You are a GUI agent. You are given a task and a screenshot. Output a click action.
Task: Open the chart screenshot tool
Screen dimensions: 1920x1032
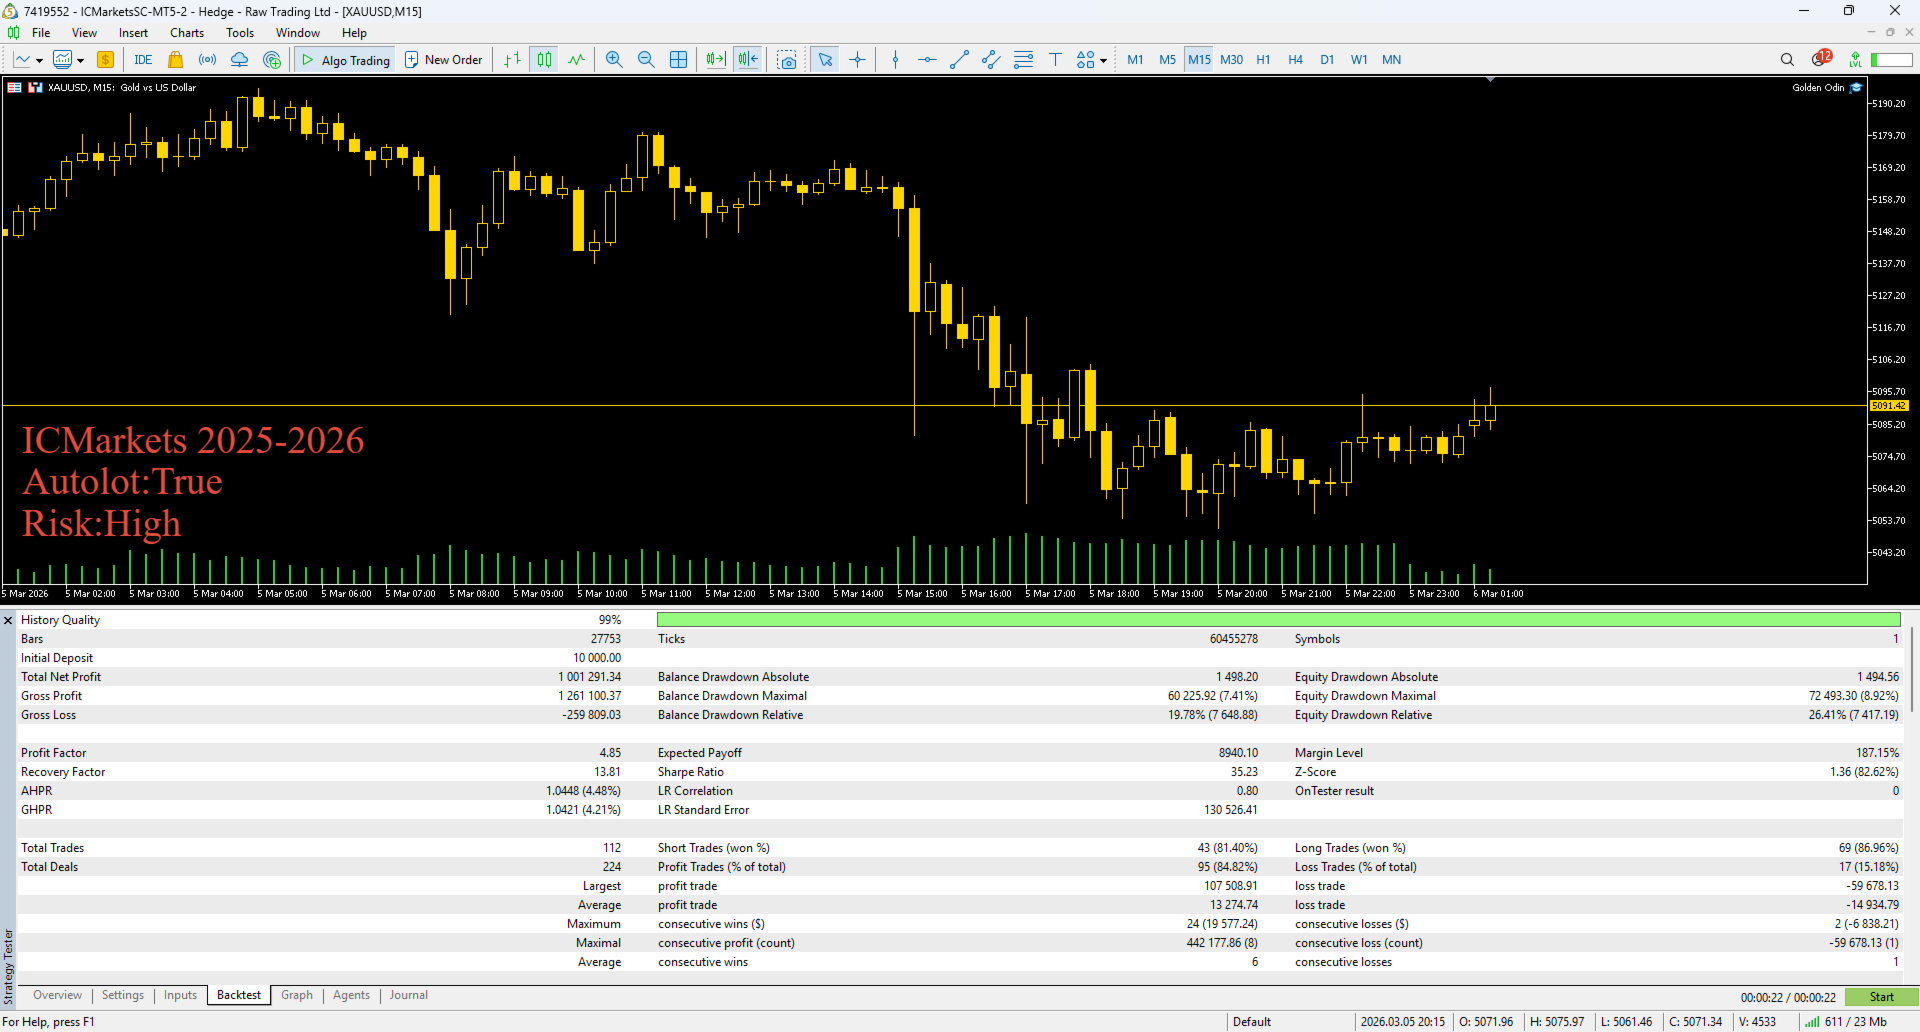[787, 59]
